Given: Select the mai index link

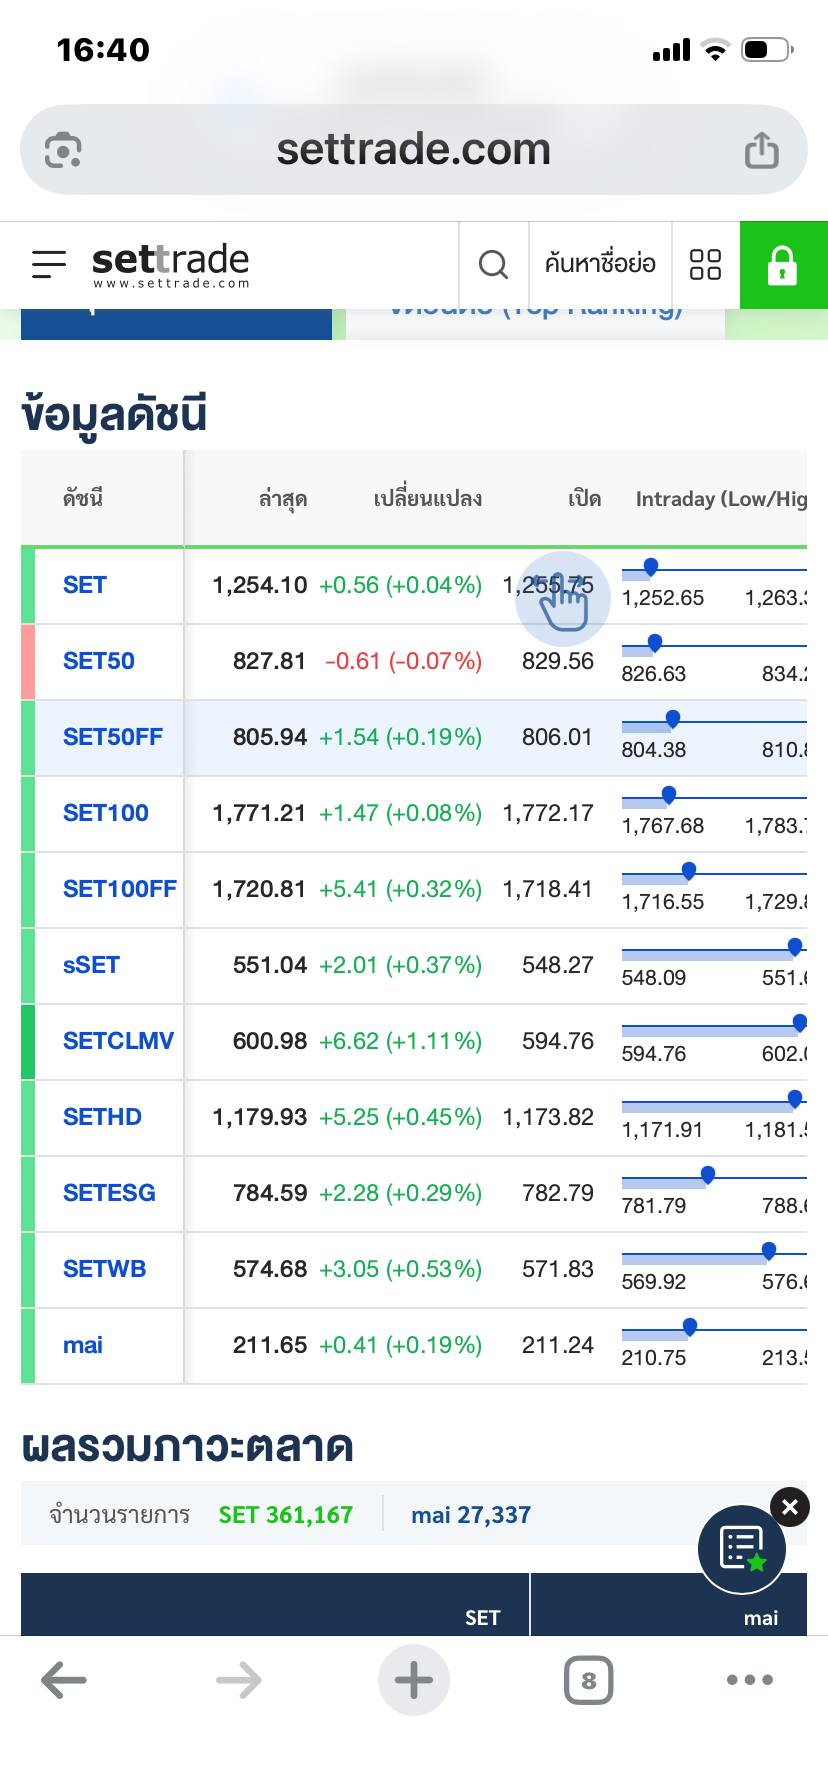Looking at the screenshot, I should pos(83,1345).
